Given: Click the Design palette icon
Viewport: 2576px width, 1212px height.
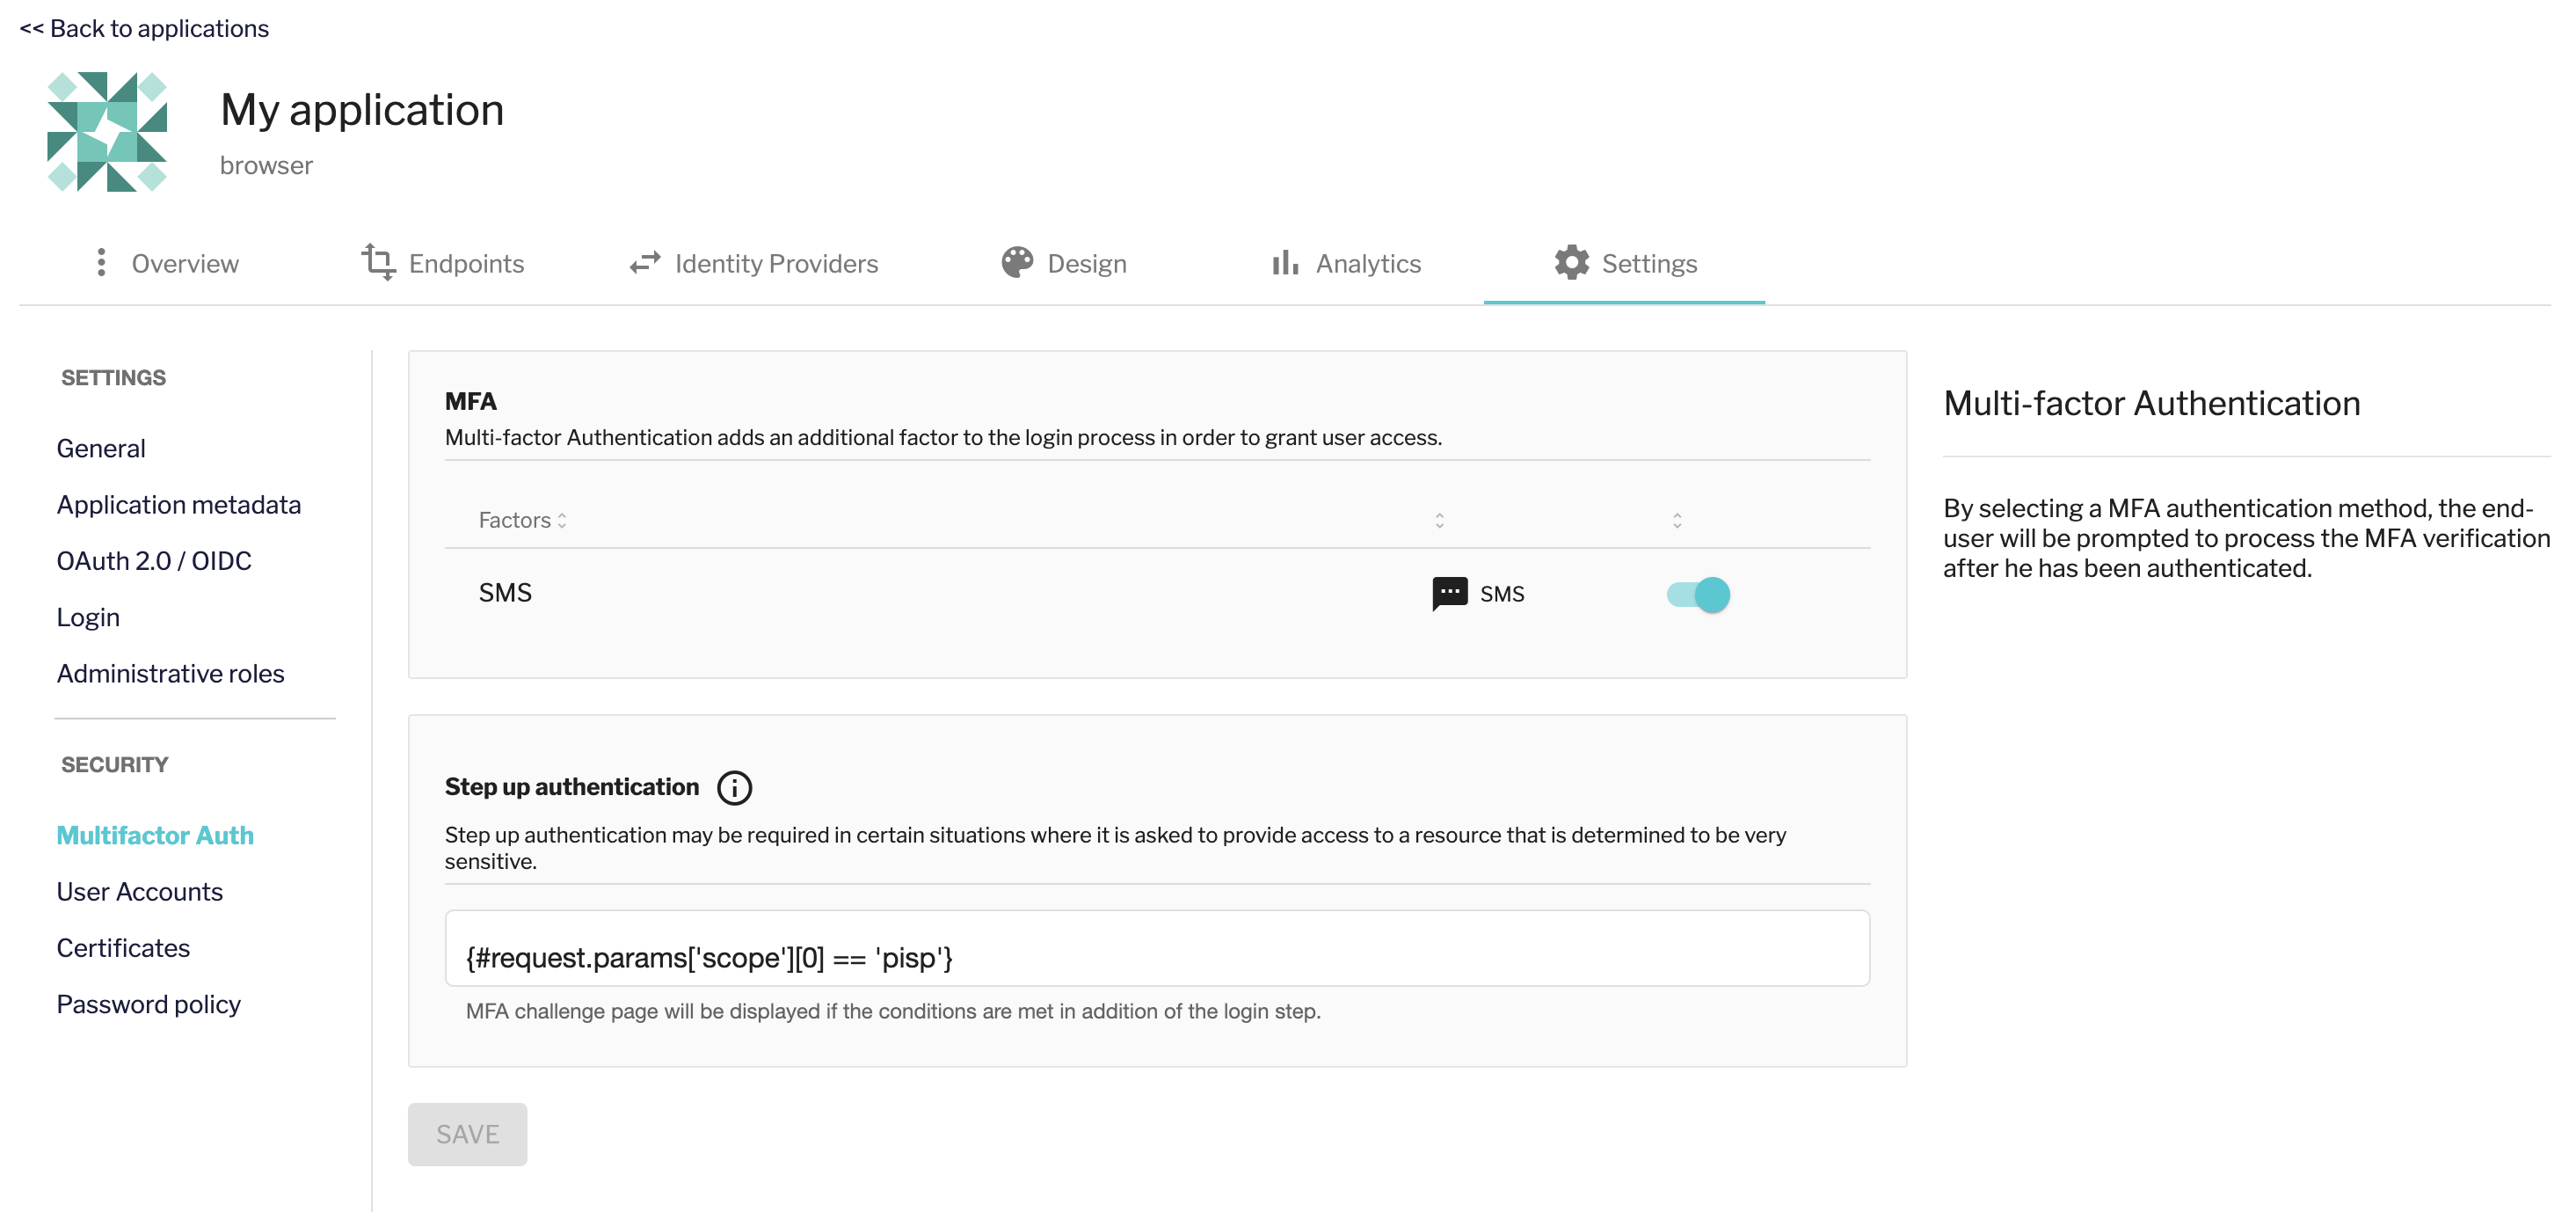Looking at the screenshot, I should [1017, 262].
